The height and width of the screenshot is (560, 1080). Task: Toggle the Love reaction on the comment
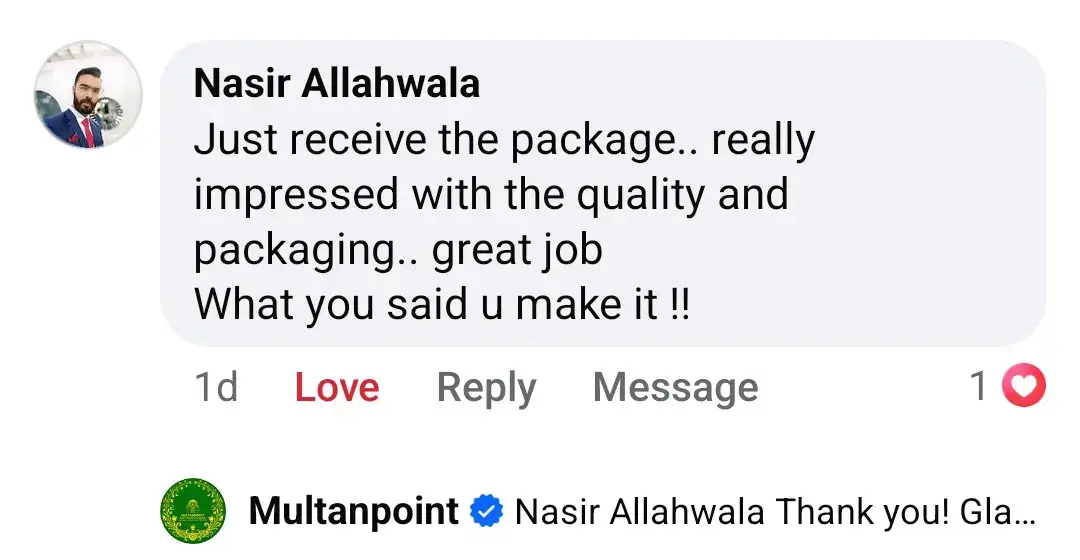(337, 387)
